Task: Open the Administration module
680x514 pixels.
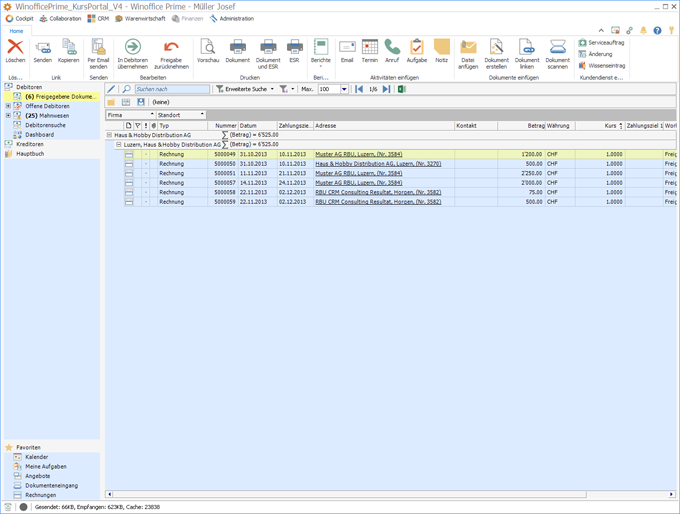Action: pos(232,19)
